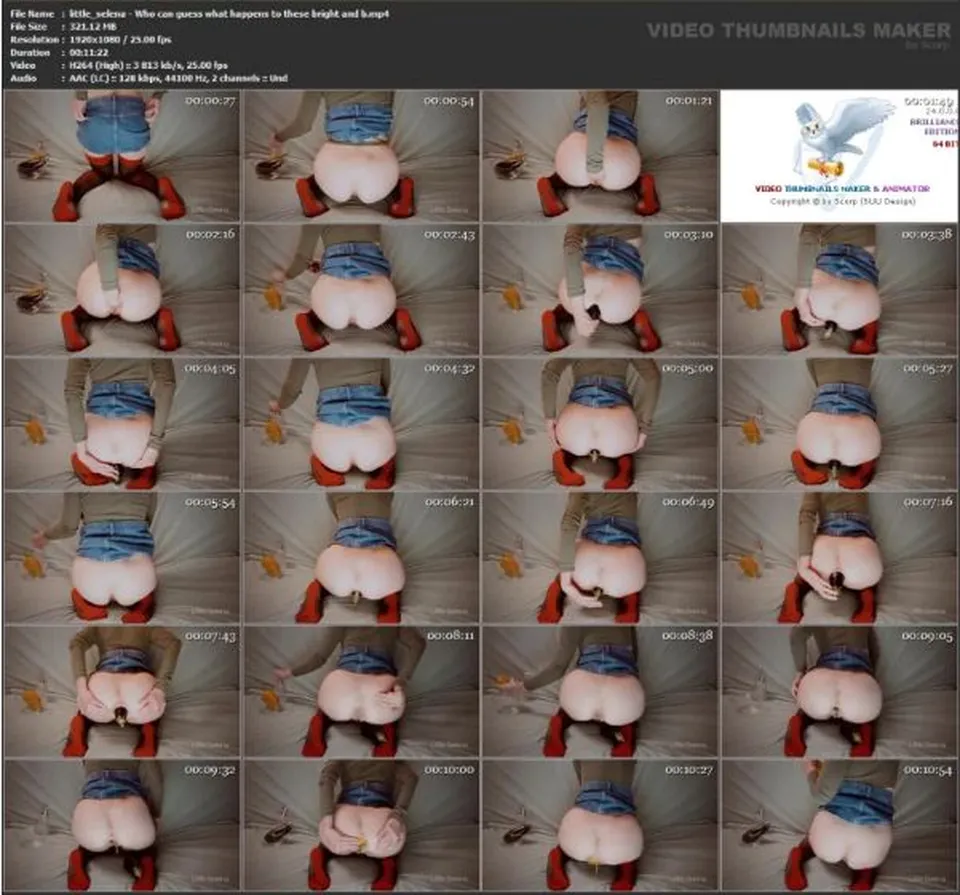Select the thumbnail at 00:02:43

coord(361,290)
